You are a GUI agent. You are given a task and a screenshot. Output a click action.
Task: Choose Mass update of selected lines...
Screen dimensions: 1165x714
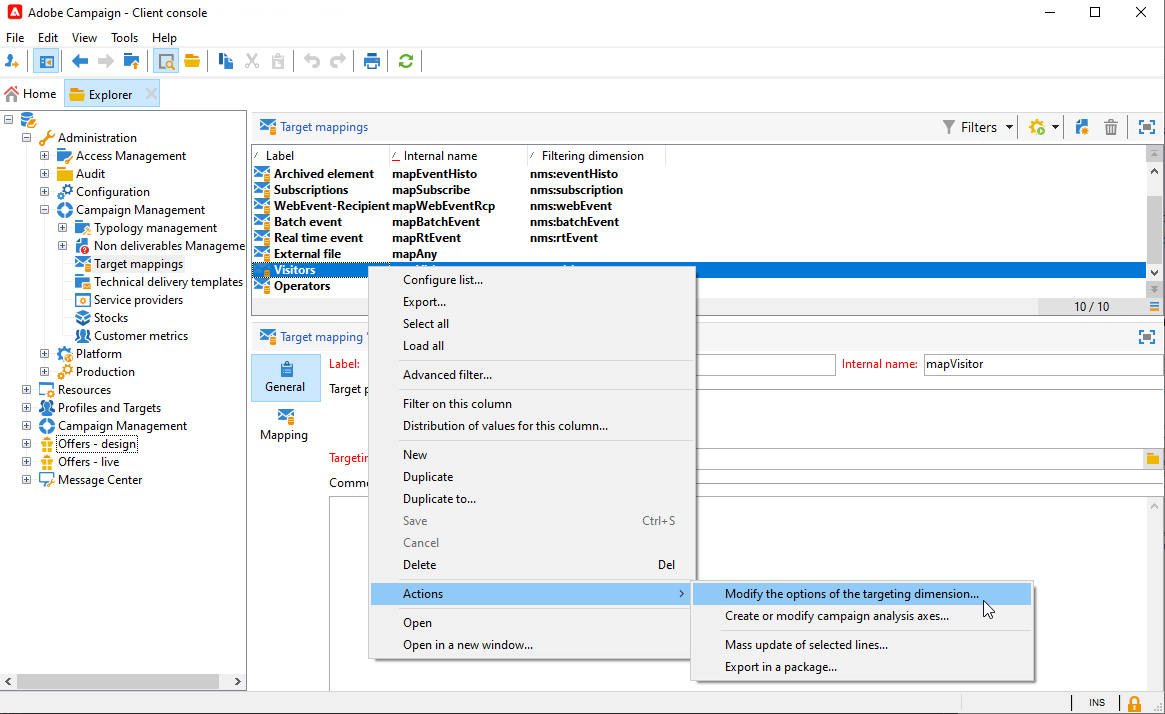pos(862,645)
